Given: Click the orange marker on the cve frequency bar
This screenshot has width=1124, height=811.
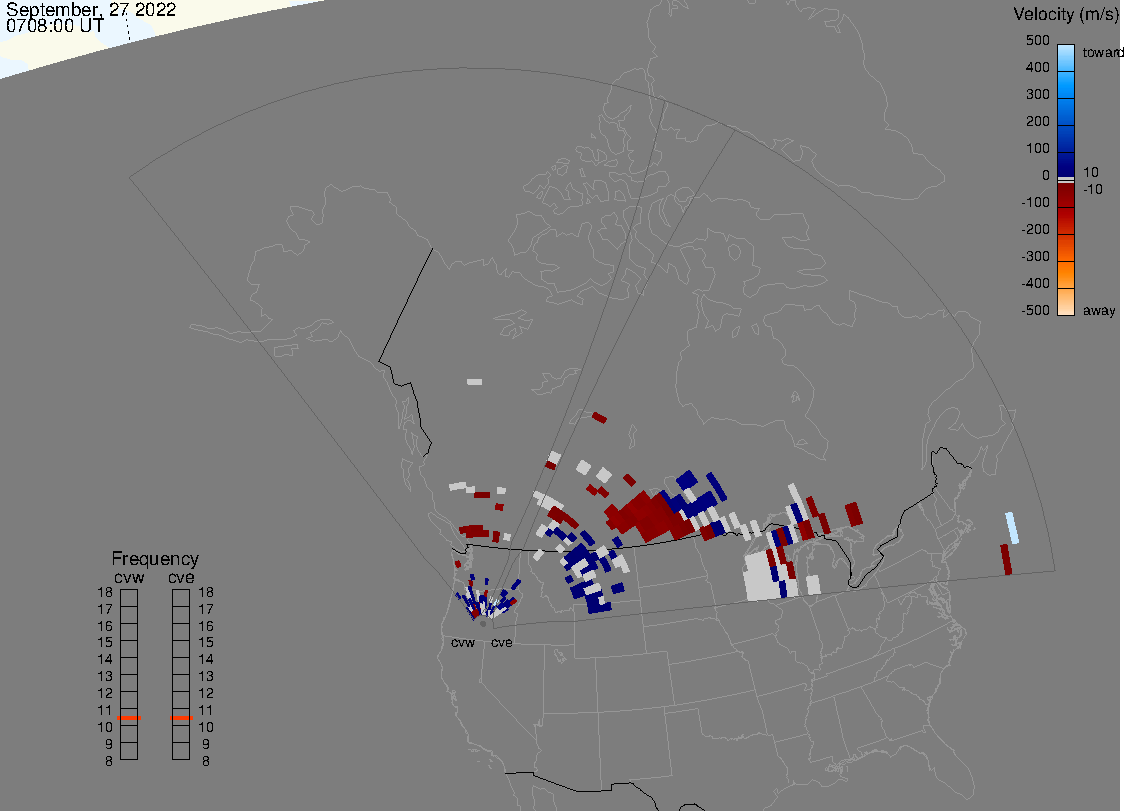Looking at the screenshot, I should (181, 718).
